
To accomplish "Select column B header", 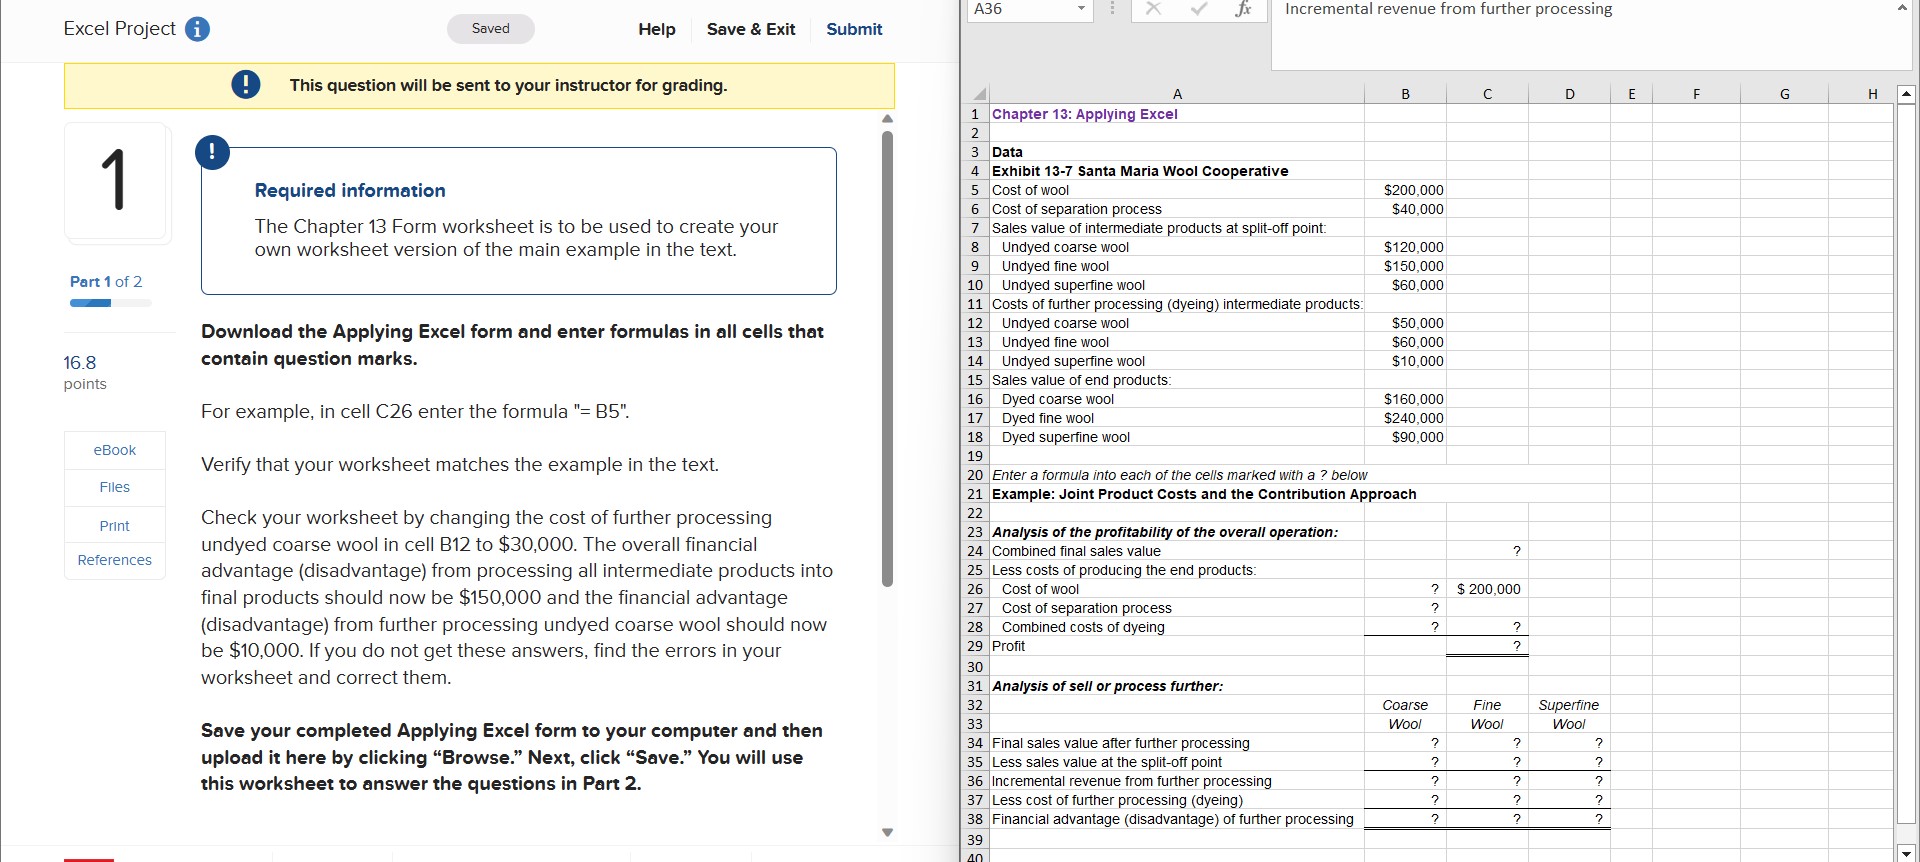I will point(1405,94).
